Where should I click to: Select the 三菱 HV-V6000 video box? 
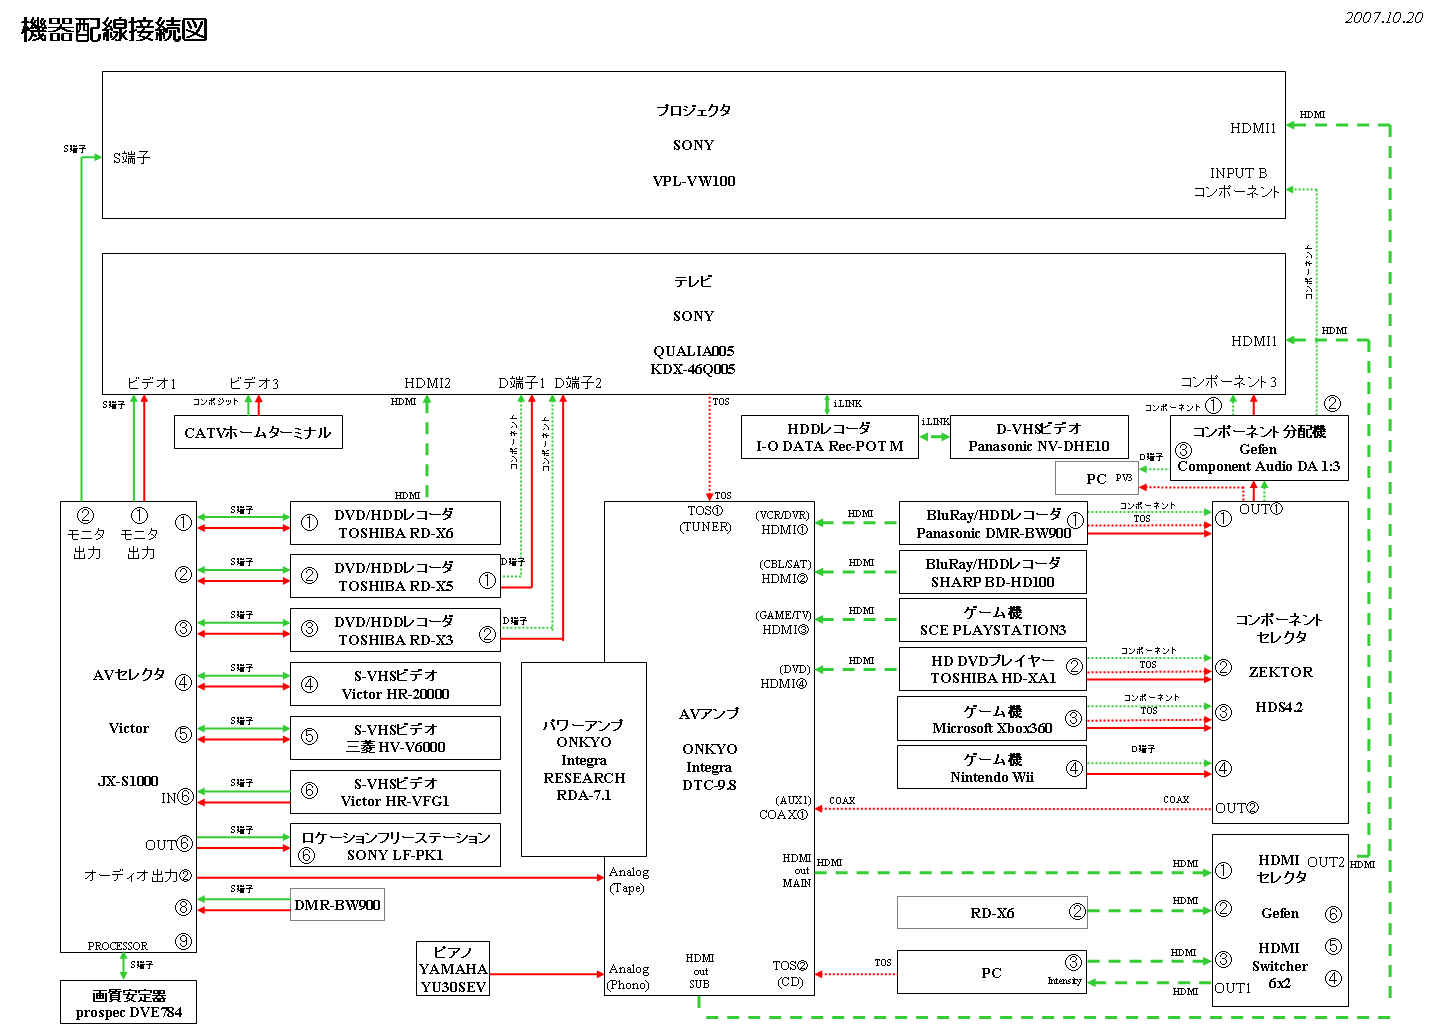click(395, 738)
